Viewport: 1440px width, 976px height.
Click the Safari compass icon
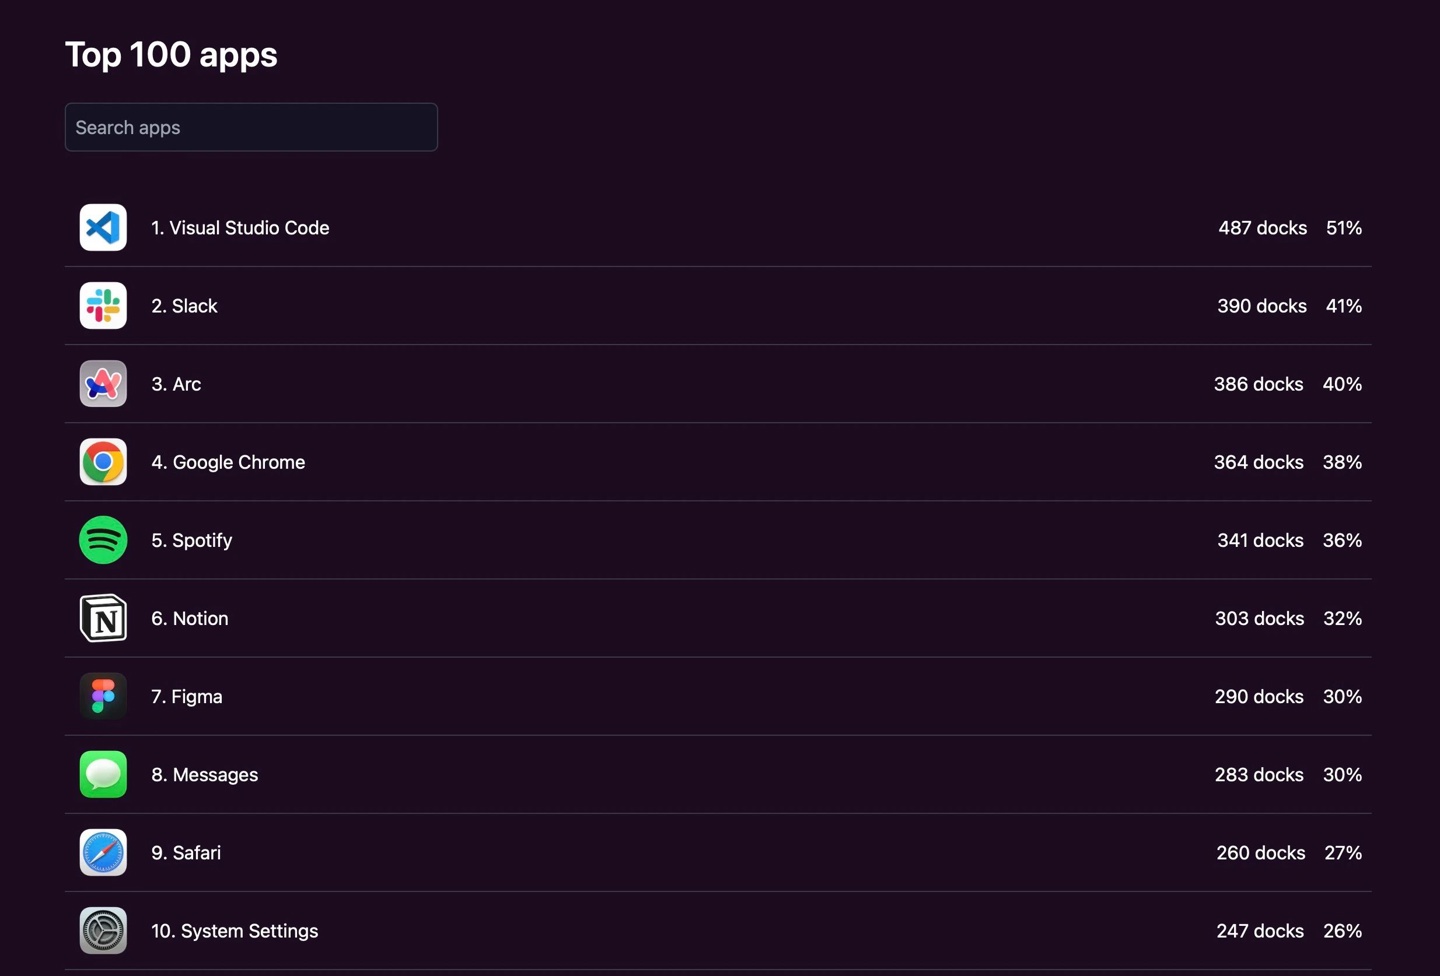click(103, 852)
